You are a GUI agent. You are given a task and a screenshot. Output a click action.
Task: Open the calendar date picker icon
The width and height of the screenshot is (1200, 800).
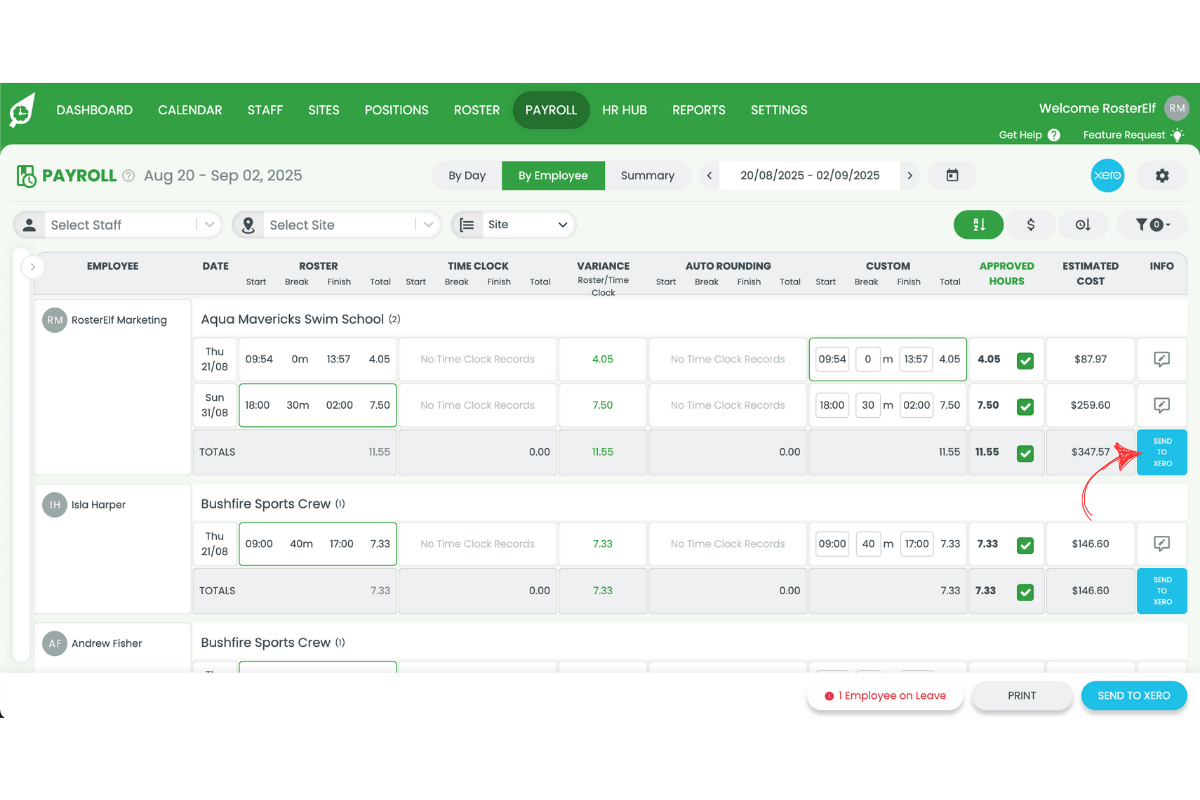pyautogui.click(x=952, y=175)
